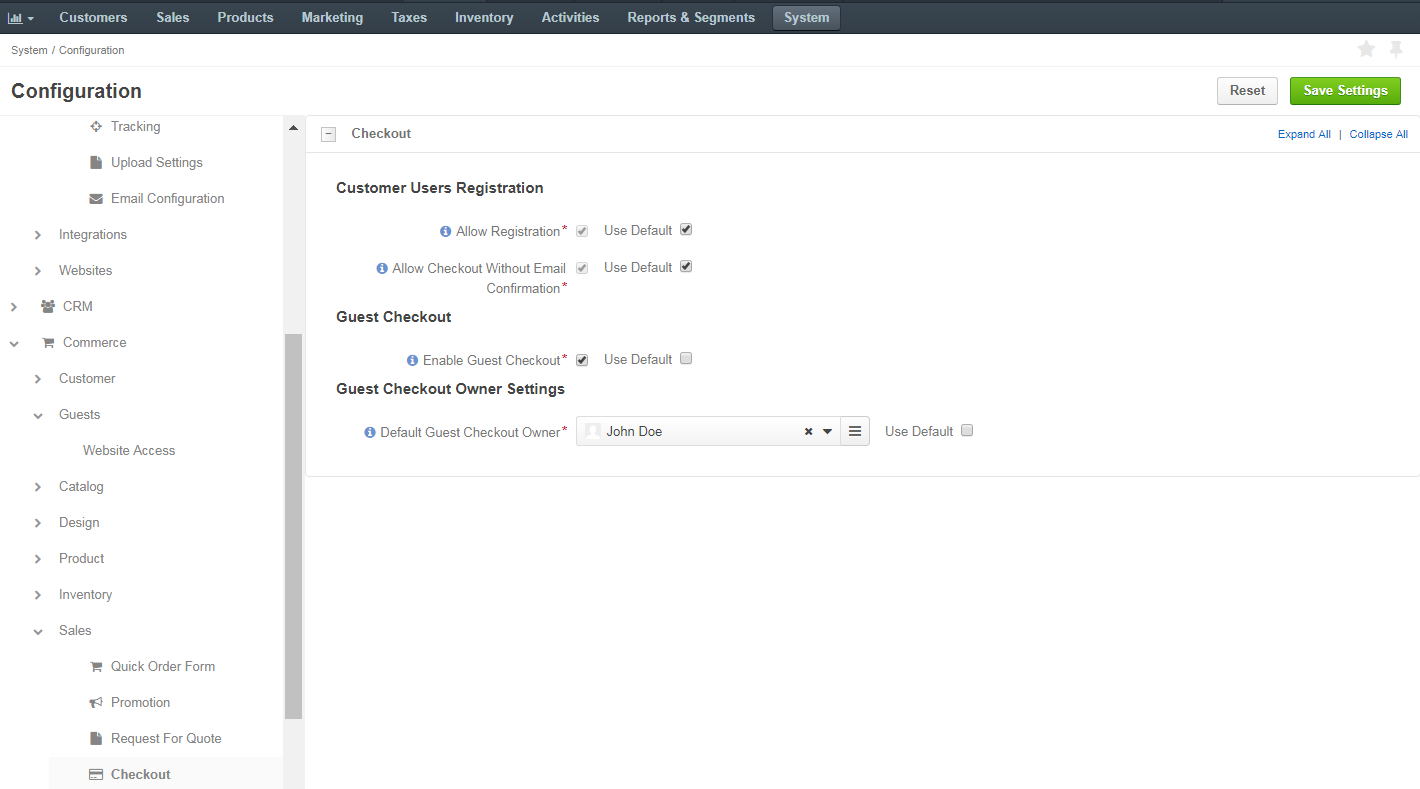Expand the Websites tree node
Image resolution: width=1420 pixels, height=789 pixels.
38,270
